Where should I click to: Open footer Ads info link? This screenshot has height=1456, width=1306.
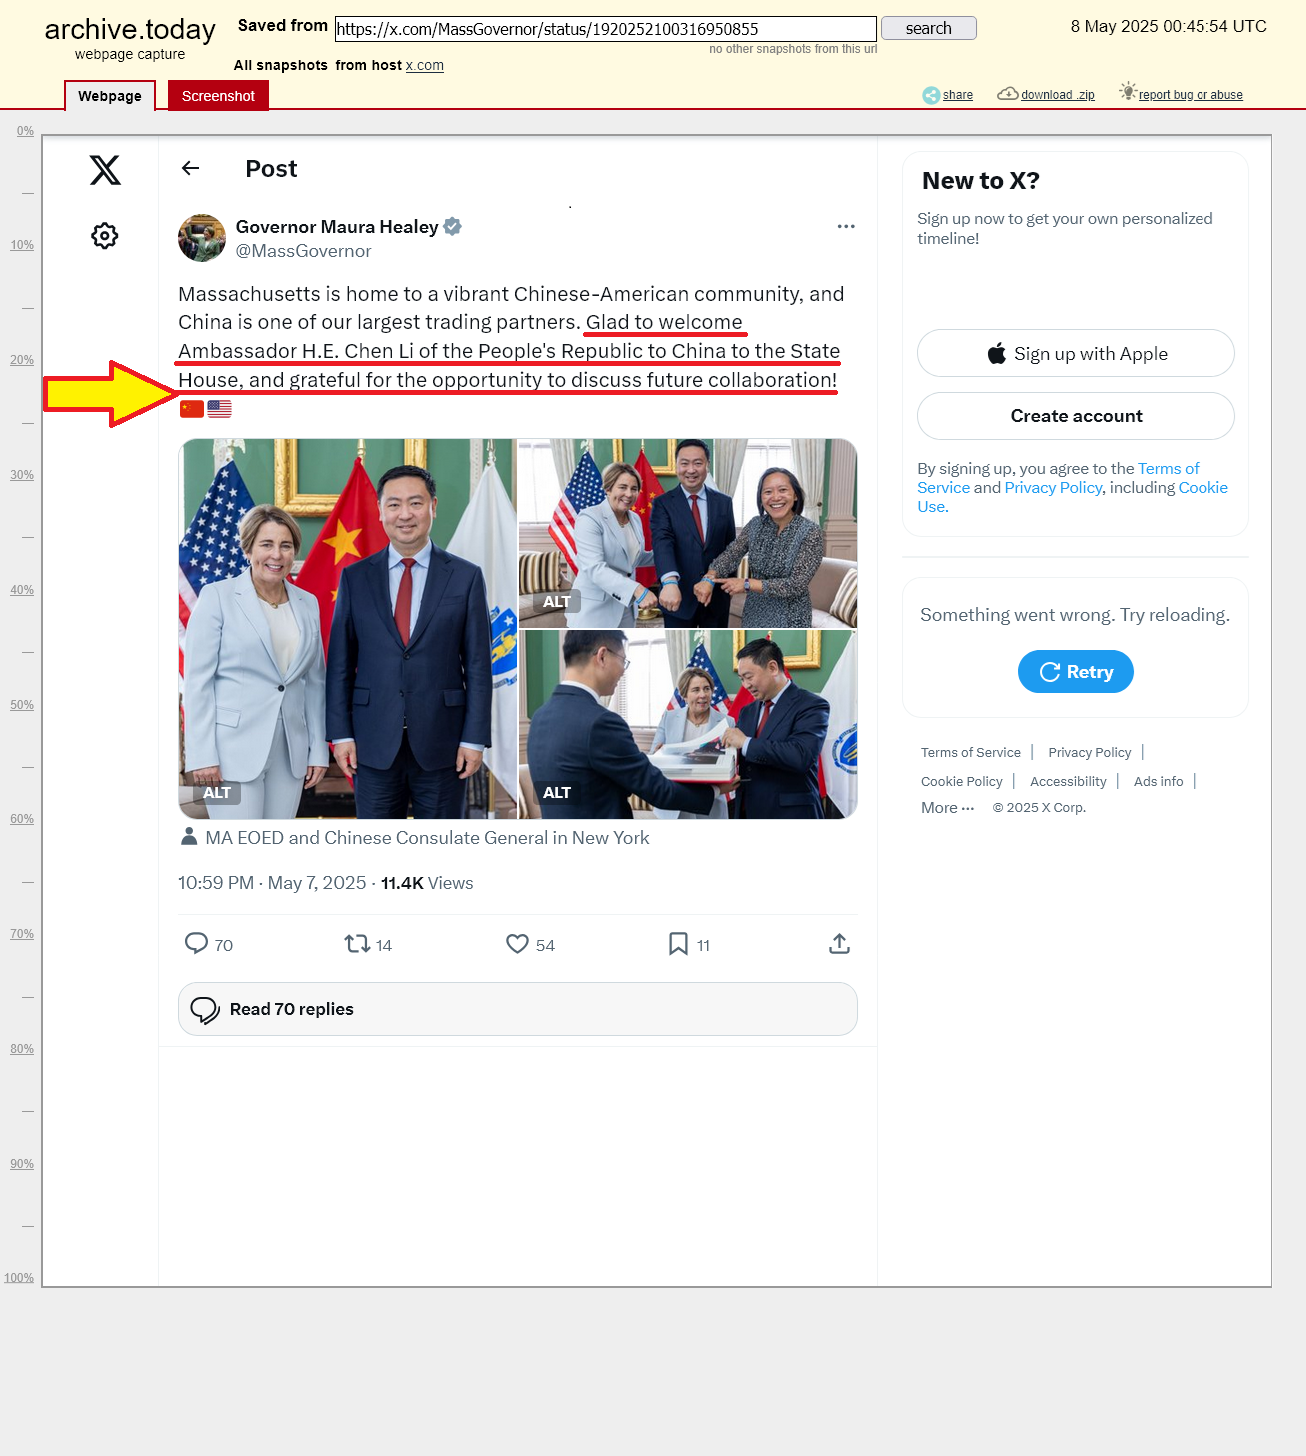click(x=1158, y=782)
